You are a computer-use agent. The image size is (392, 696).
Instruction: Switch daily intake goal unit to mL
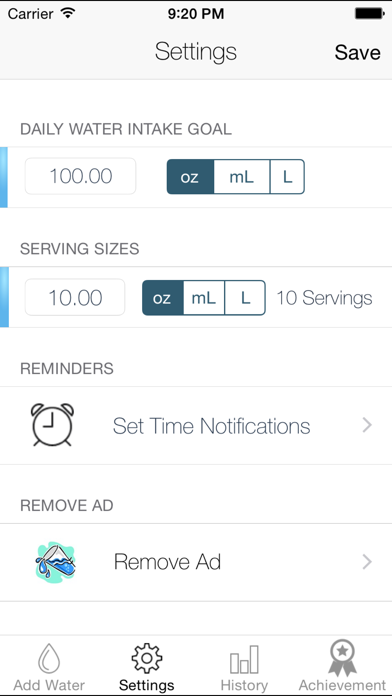242,177
